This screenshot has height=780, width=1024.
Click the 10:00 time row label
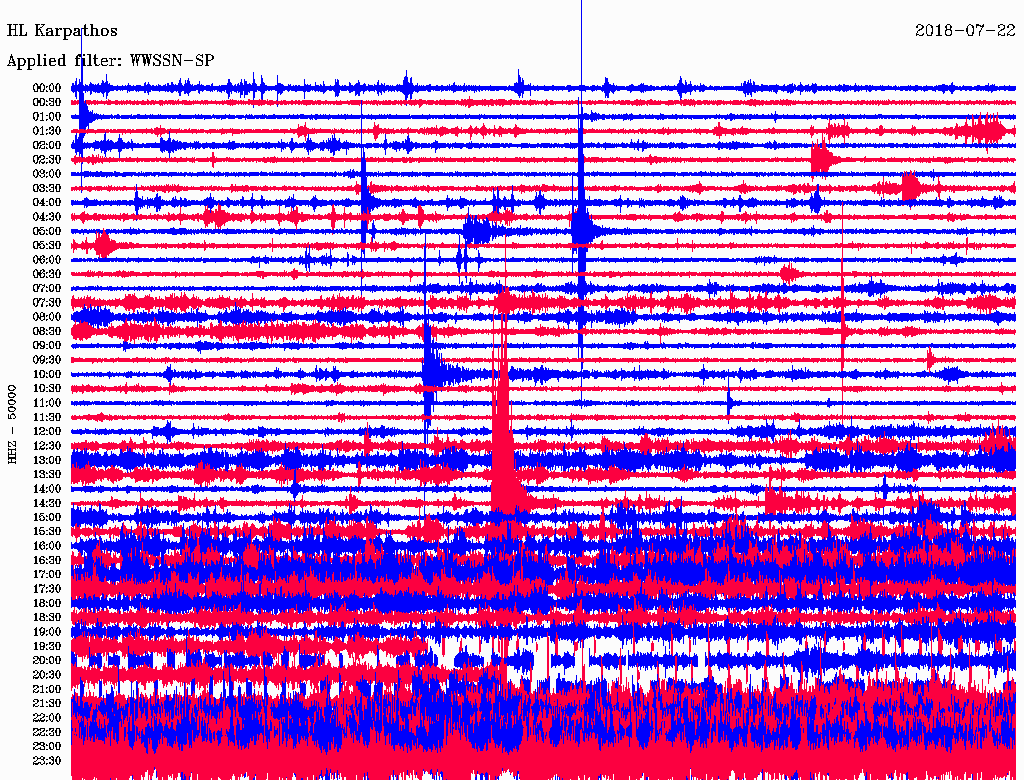pyautogui.click(x=47, y=374)
